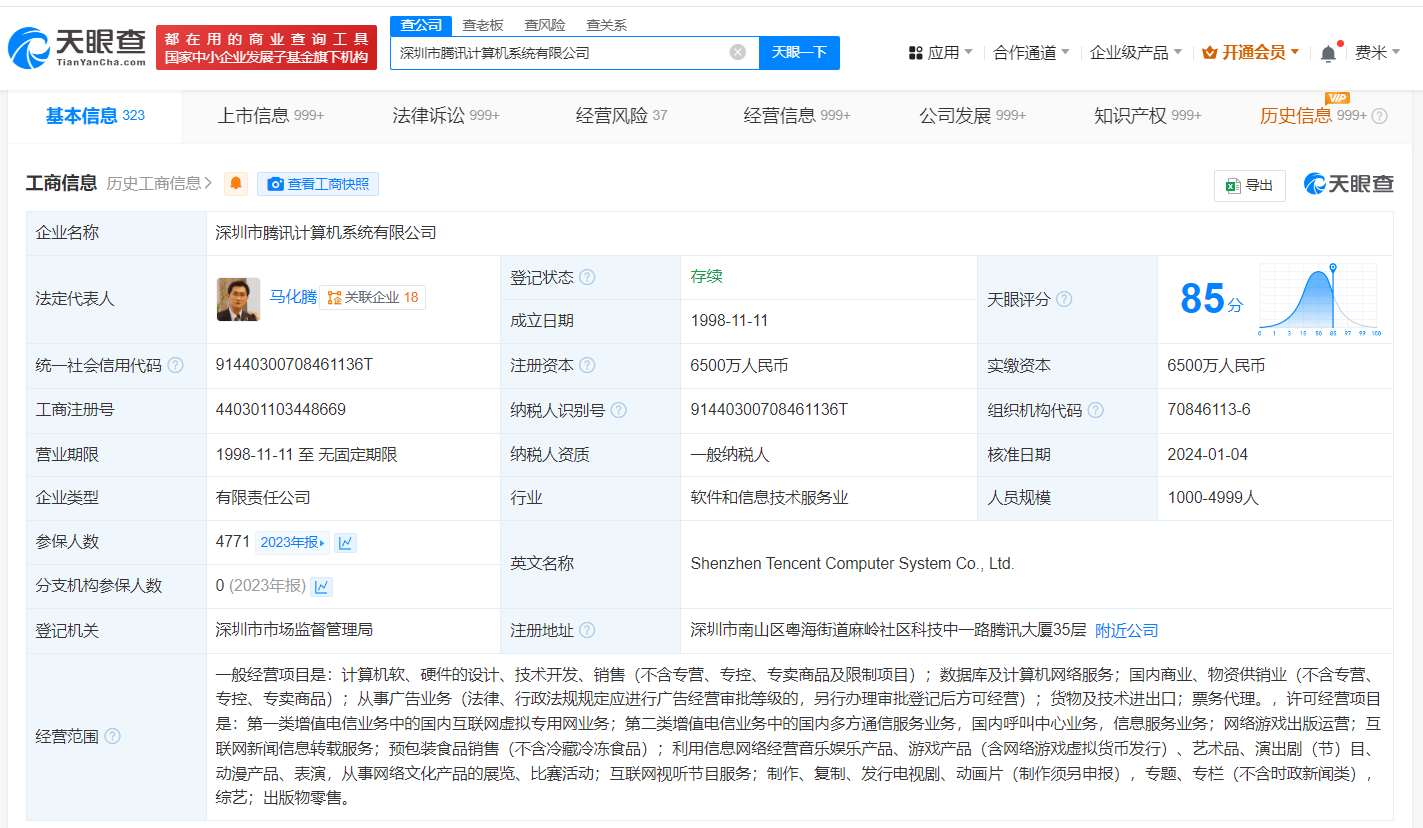Click the help icon beside 统一社会信用代码
Image resolution: width=1423 pixels, height=828 pixels.
pos(176,366)
